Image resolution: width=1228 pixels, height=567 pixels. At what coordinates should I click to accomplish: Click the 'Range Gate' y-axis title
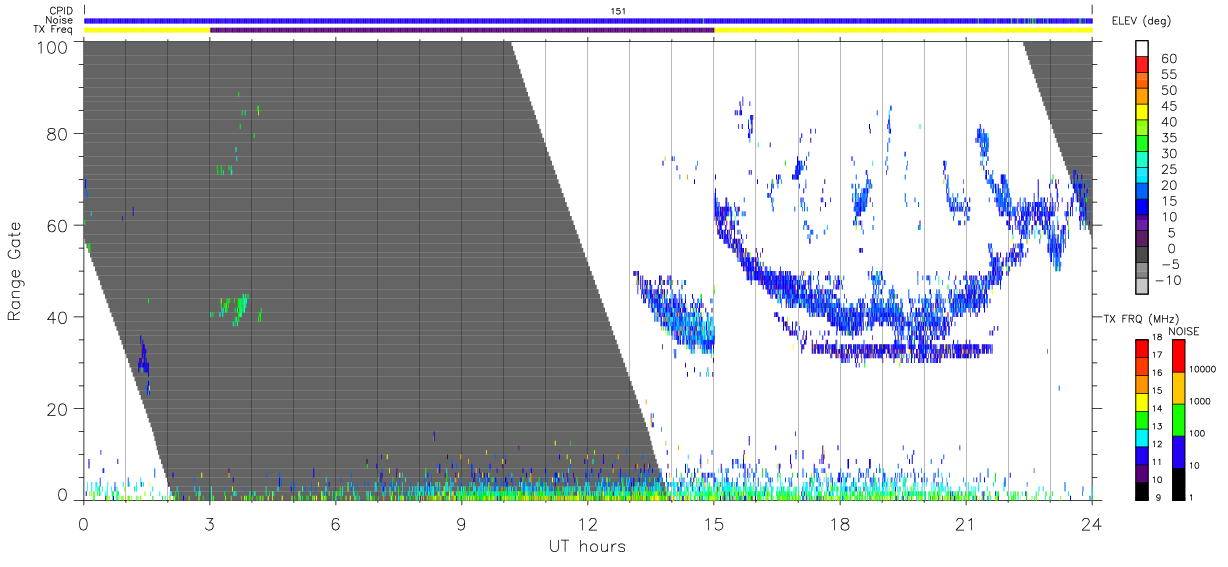point(15,273)
